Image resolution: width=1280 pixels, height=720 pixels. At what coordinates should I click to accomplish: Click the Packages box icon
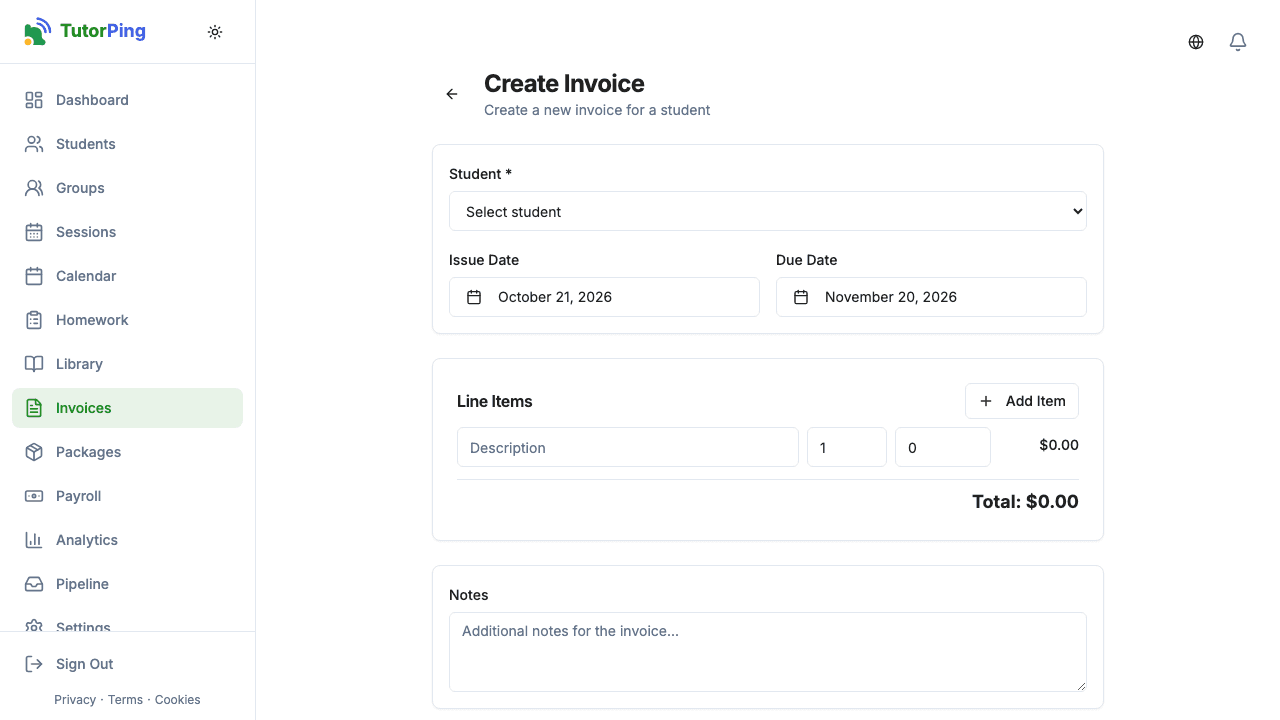[34, 452]
